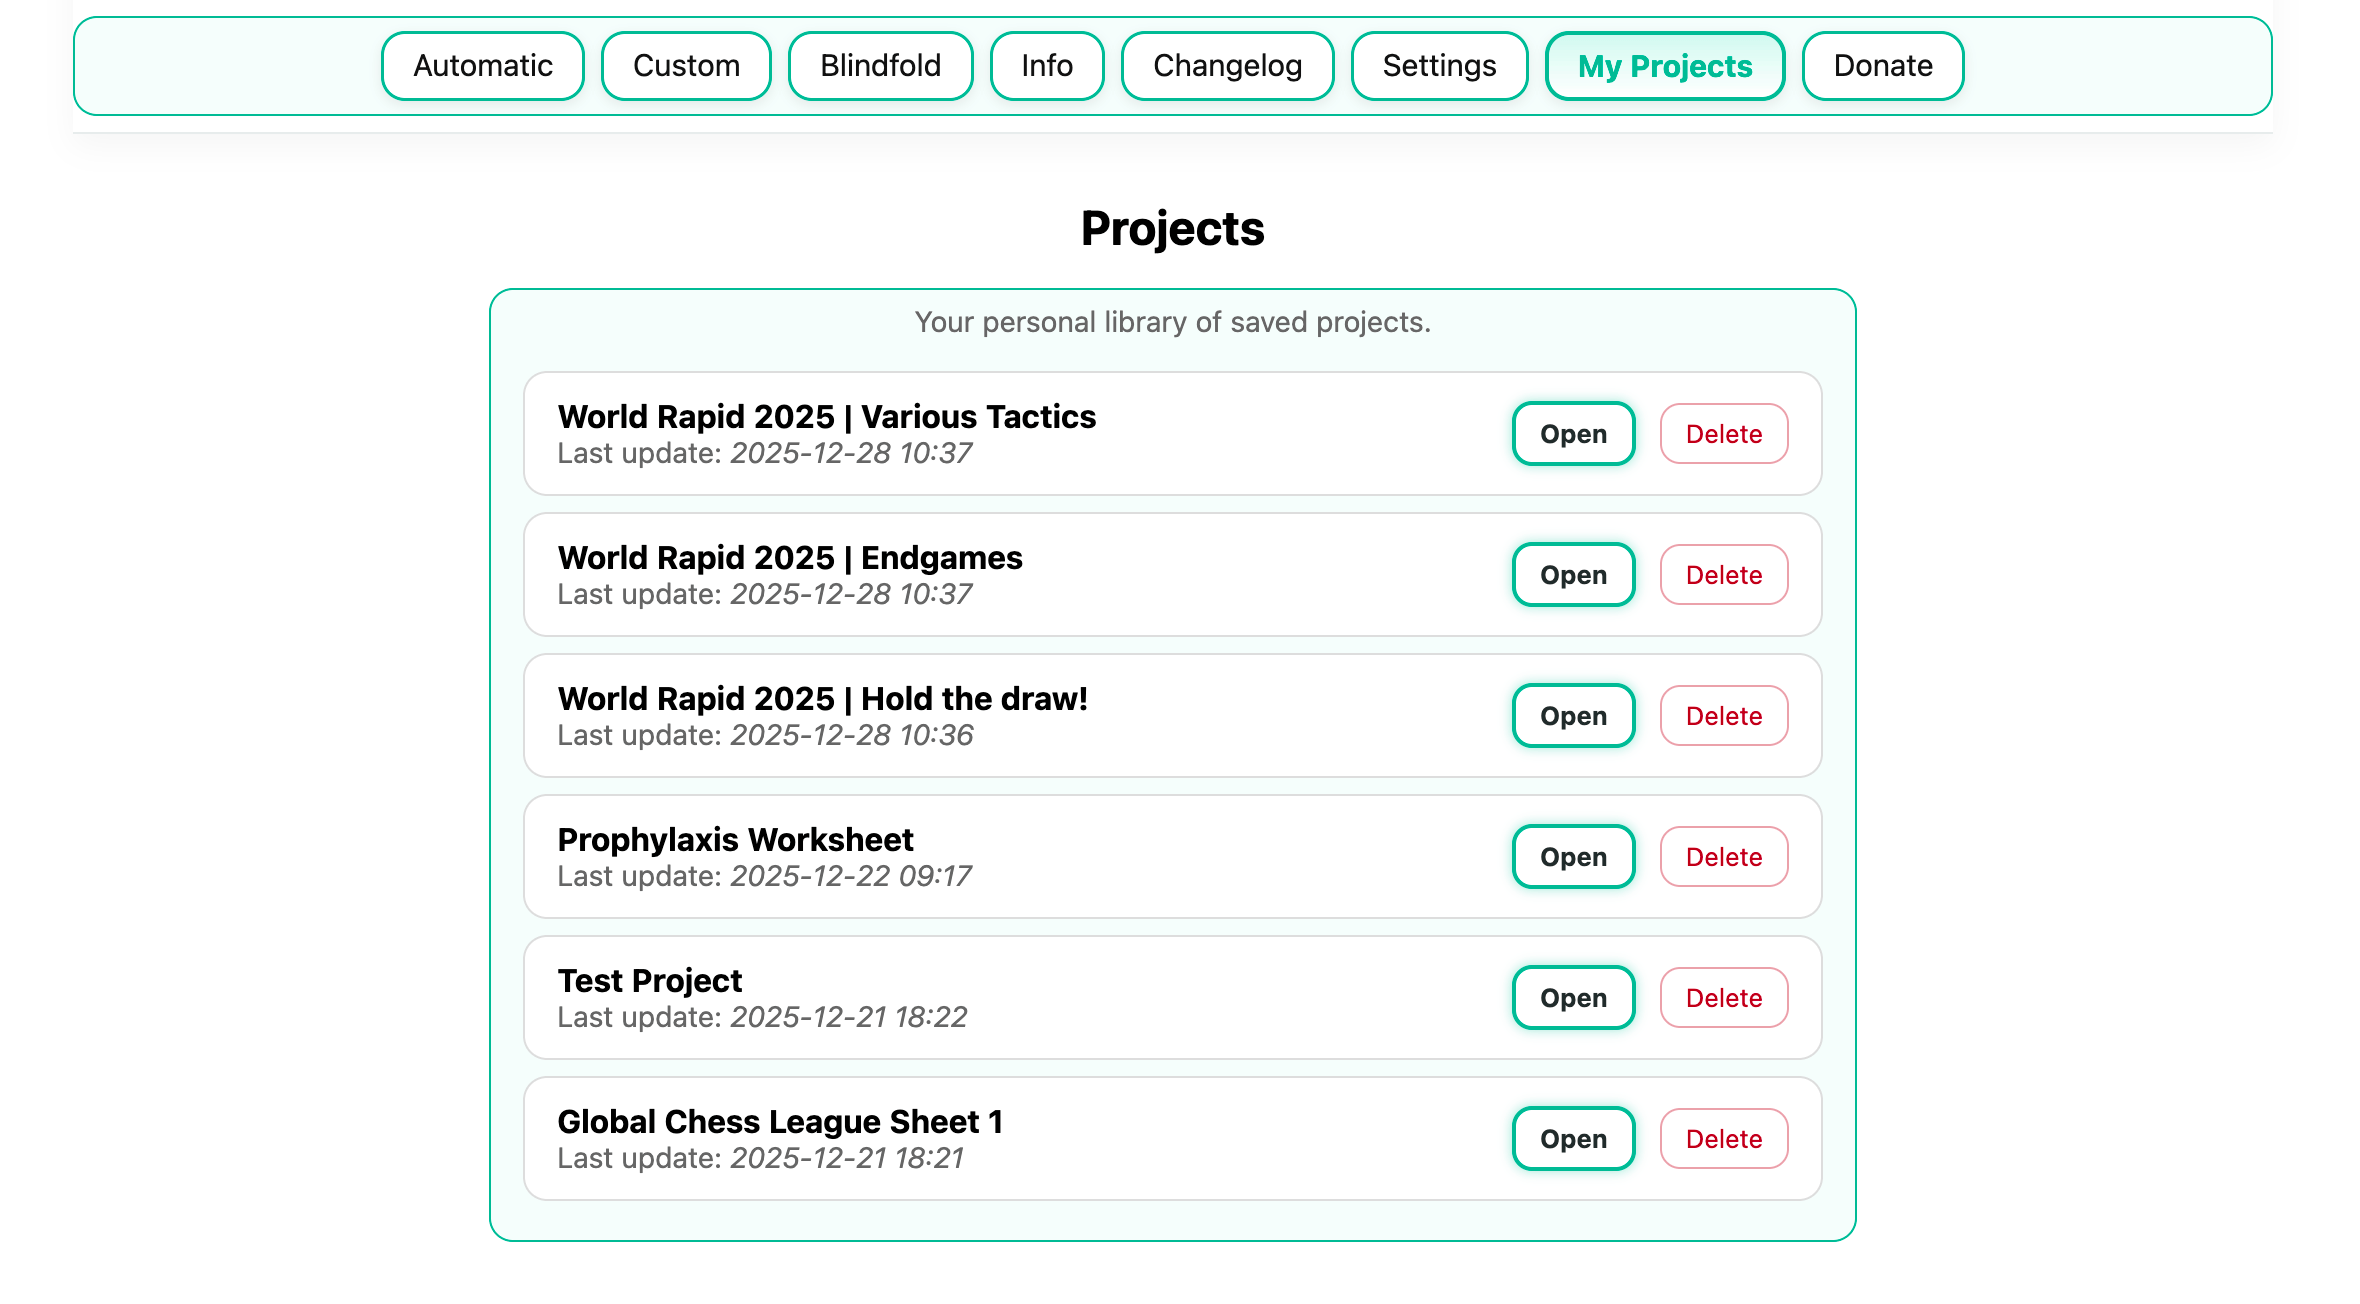Delete World Rapid 2025 Various Tactics project
The height and width of the screenshot is (1304, 2360).
[1723, 434]
